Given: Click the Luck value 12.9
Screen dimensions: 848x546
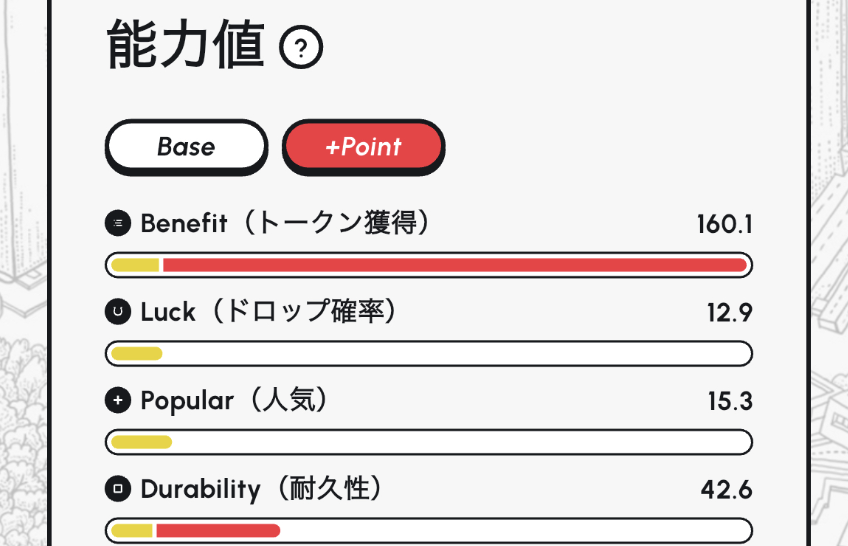Looking at the screenshot, I should [729, 313].
